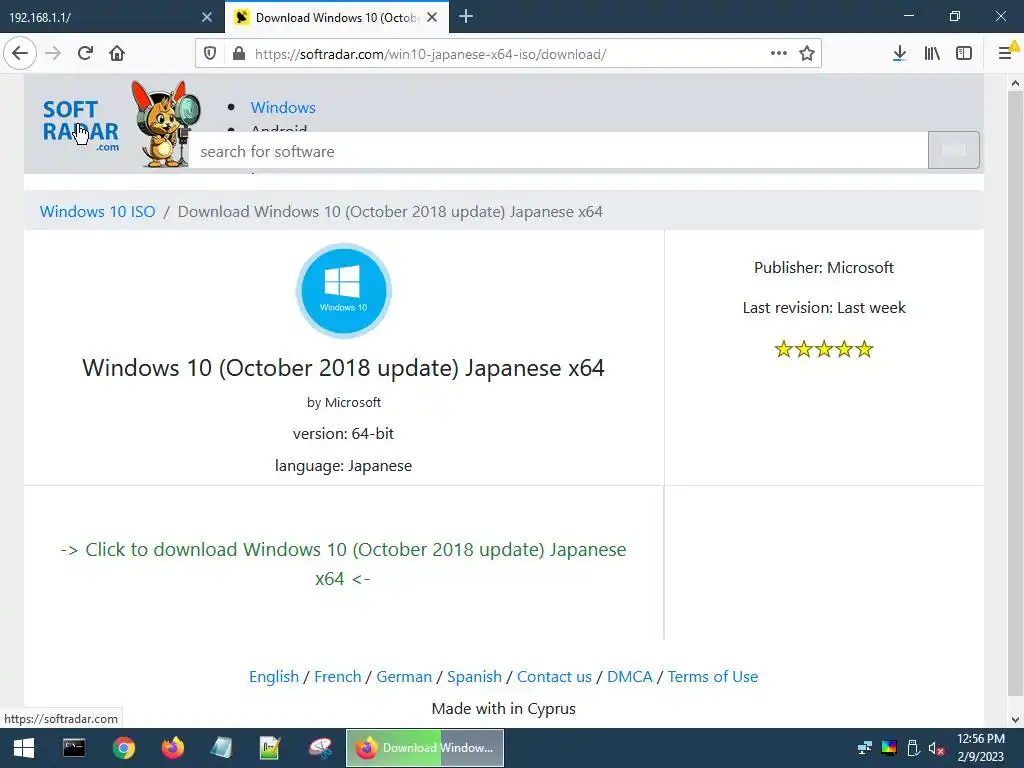Close the Download Windows 10 tab
Image resolution: width=1024 pixels, height=768 pixels.
tap(432, 17)
